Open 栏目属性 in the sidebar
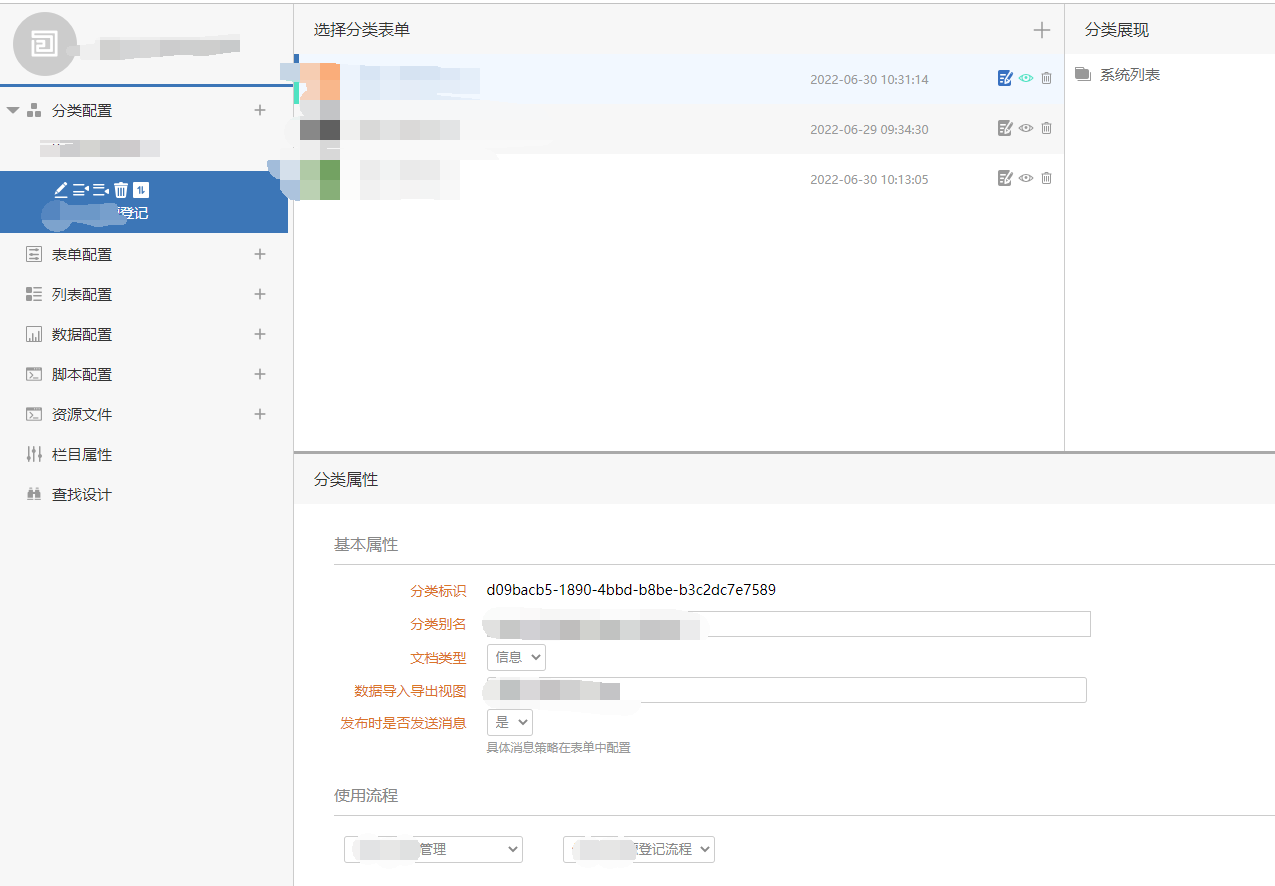The height and width of the screenshot is (886, 1275). (82, 454)
